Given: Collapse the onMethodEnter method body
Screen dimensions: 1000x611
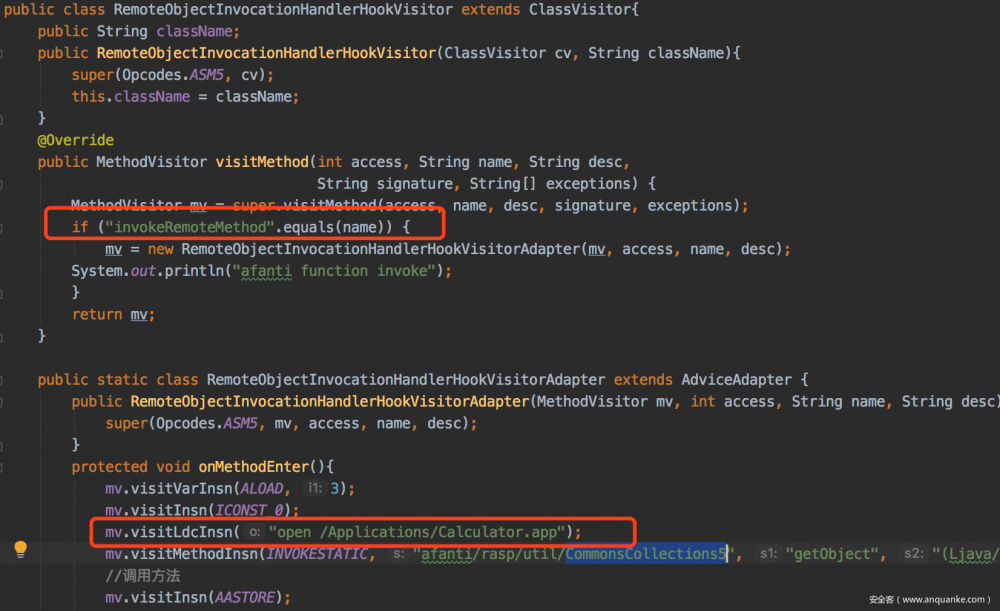Looking at the screenshot, I should pos(5,467).
